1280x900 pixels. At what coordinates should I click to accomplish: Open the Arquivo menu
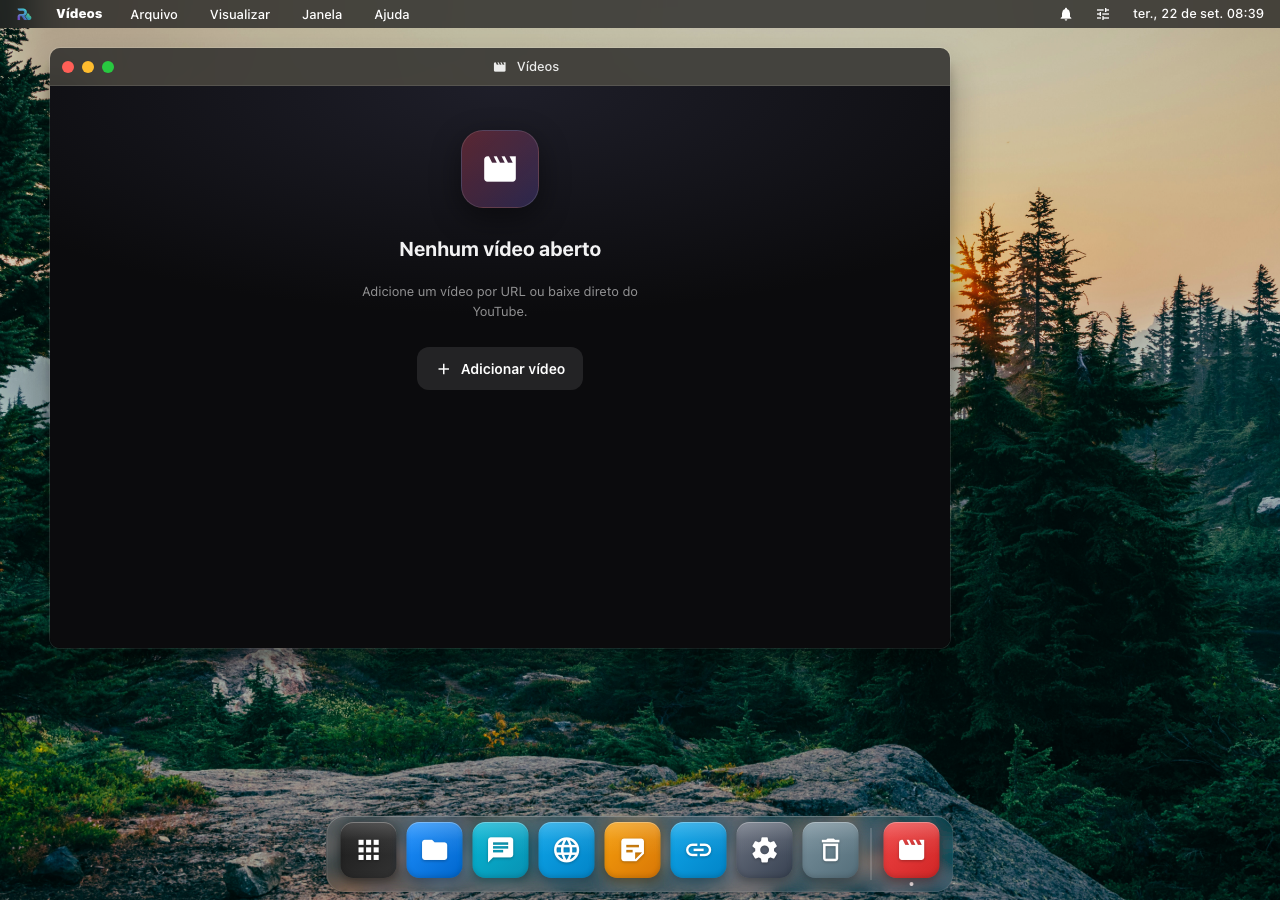point(154,14)
